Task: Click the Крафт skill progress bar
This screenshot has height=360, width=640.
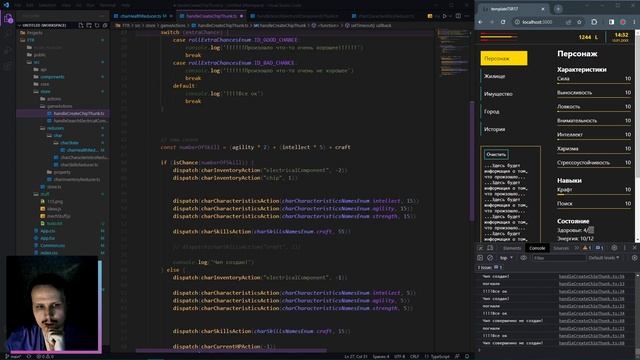Action: coord(594,194)
